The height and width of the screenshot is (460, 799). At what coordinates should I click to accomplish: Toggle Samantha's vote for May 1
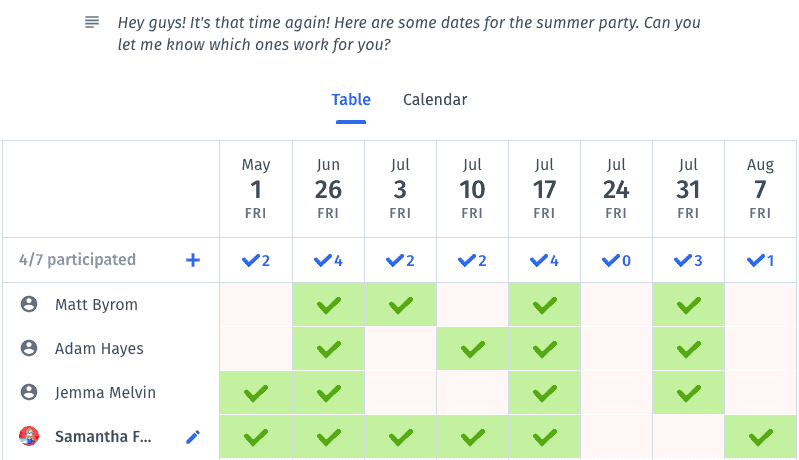pos(256,437)
